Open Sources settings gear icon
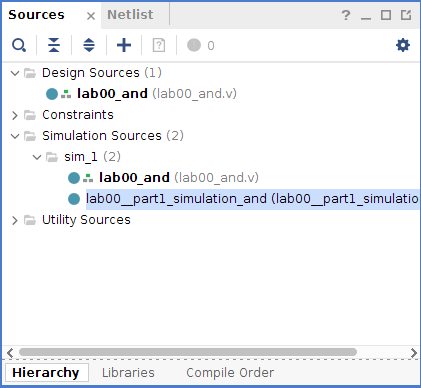421x388 pixels. pyautogui.click(x=403, y=45)
